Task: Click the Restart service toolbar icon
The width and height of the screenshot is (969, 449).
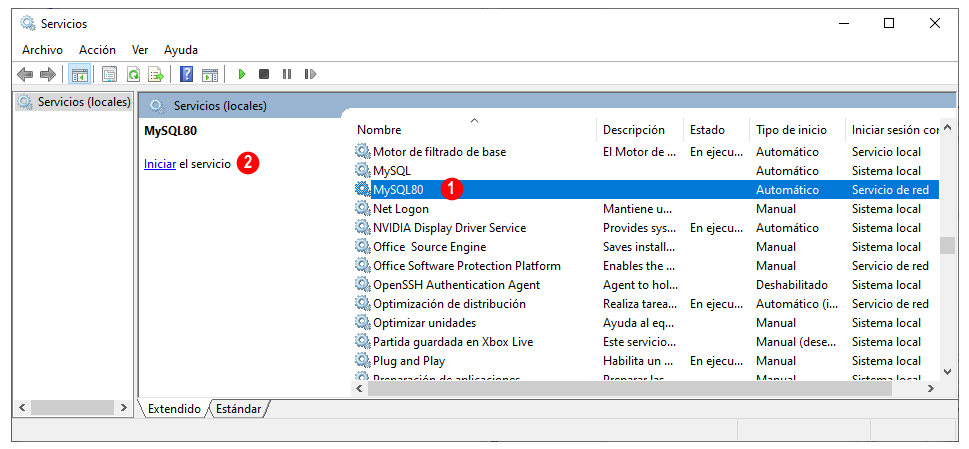Action: (x=310, y=75)
